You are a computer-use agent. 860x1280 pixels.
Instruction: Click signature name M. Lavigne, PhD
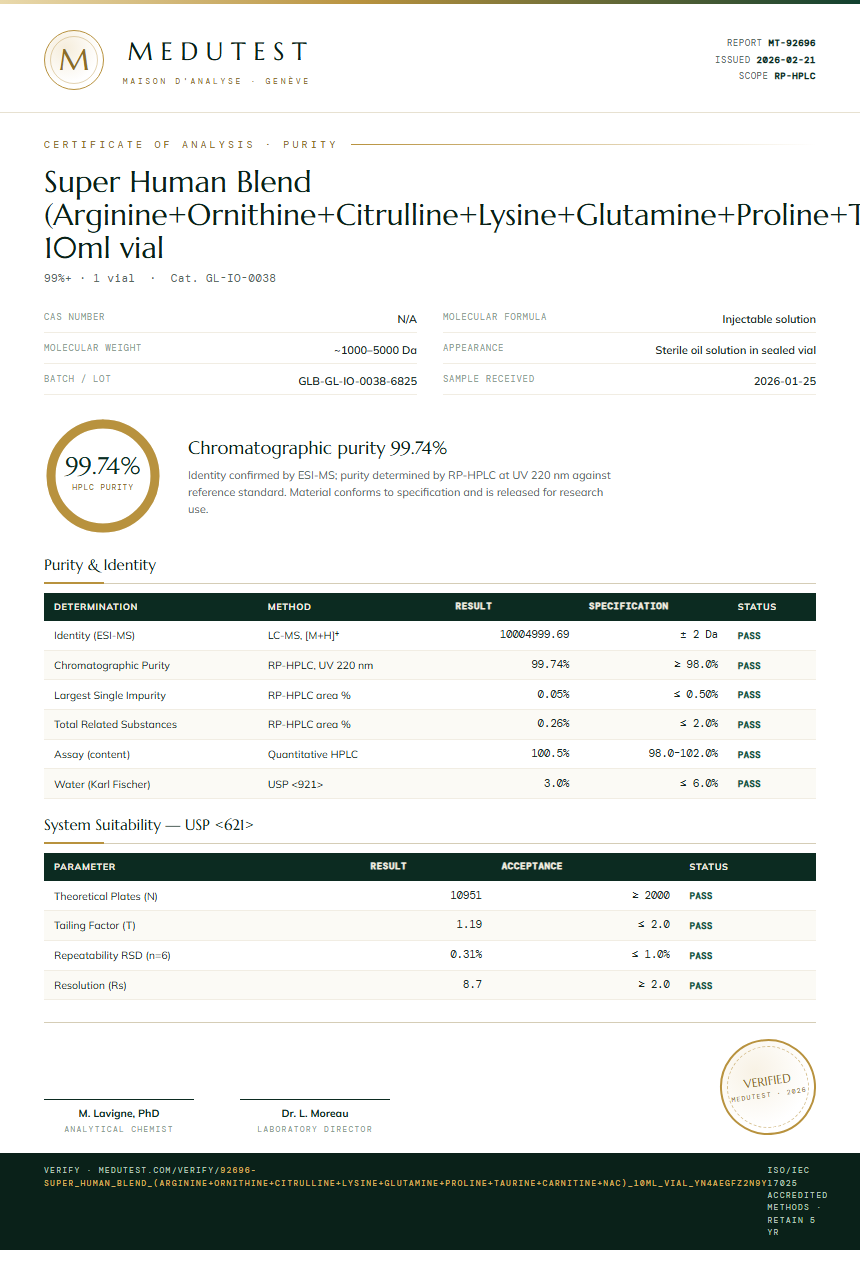point(119,1113)
